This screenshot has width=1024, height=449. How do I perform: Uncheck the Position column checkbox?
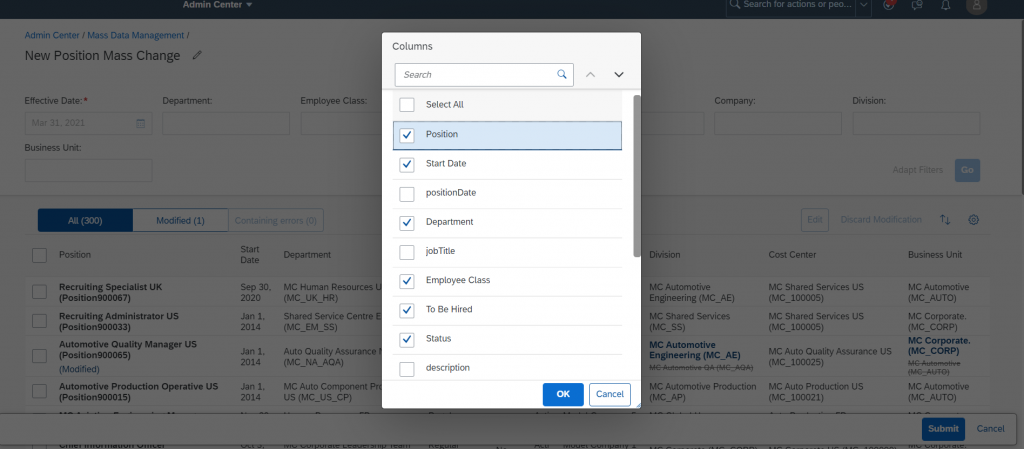407,134
